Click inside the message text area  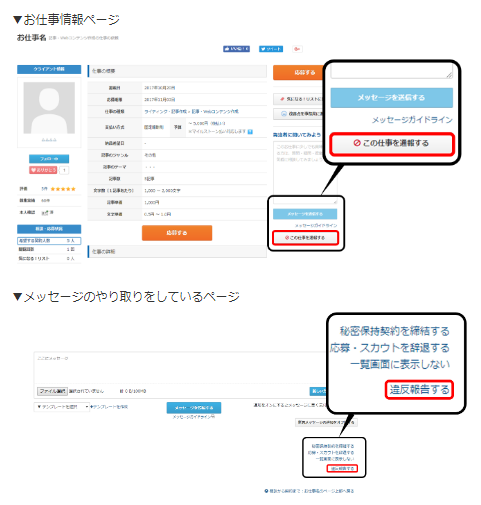click(180, 368)
